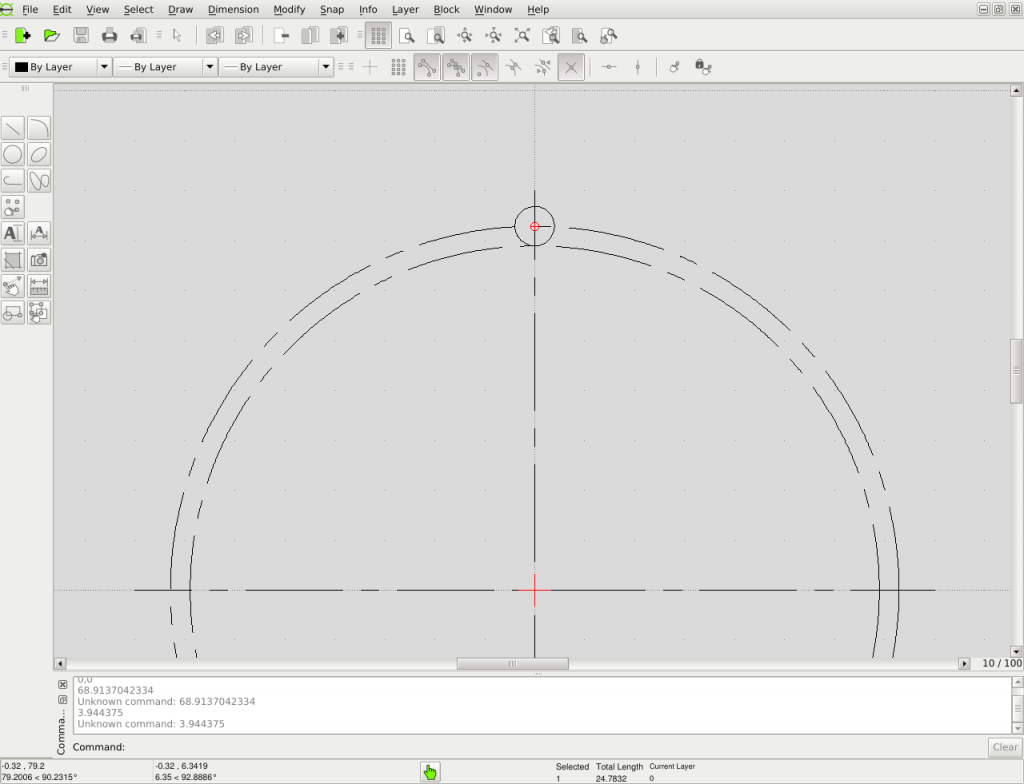The image size is (1024, 784).
Task: Toggle the grid display button
Action: (378, 35)
